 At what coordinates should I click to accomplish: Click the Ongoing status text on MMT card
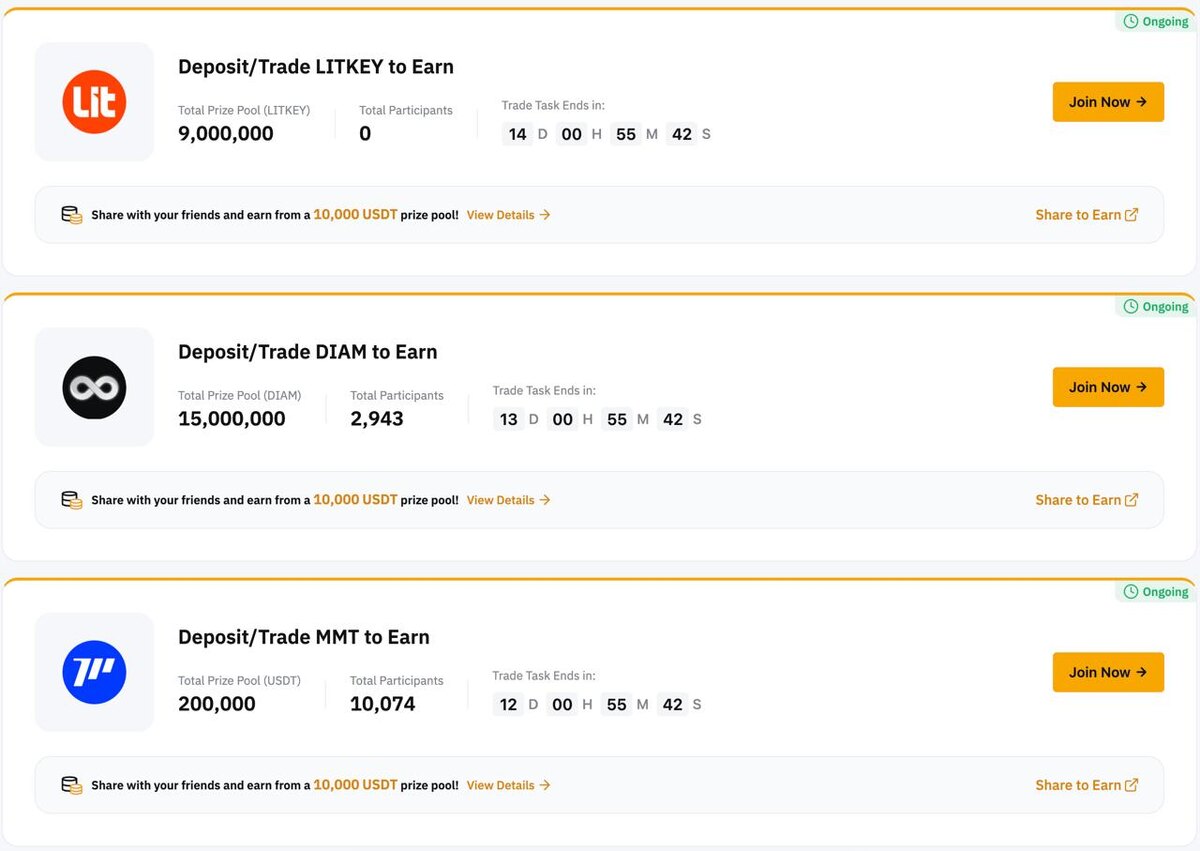[1165, 591]
